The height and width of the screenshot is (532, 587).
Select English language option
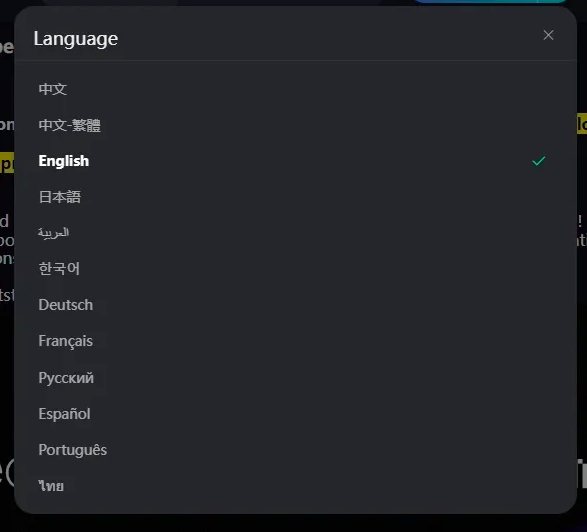pos(64,161)
